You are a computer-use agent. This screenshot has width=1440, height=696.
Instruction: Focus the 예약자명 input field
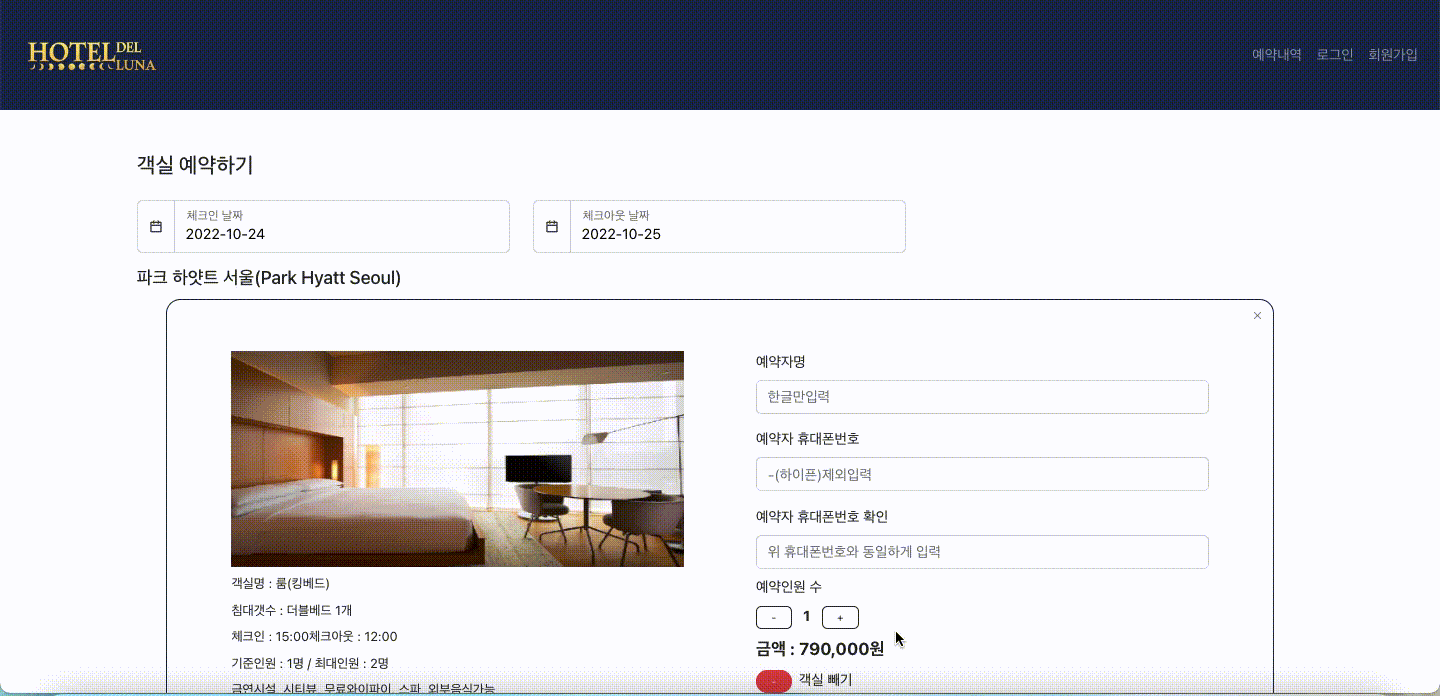(x=982, y=397)
